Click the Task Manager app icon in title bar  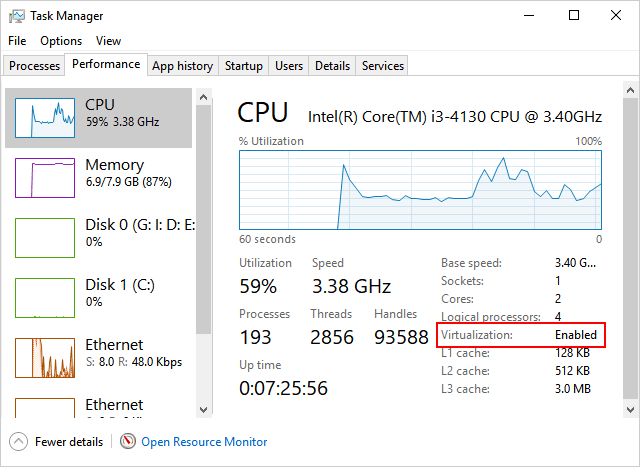pos(17,16)
